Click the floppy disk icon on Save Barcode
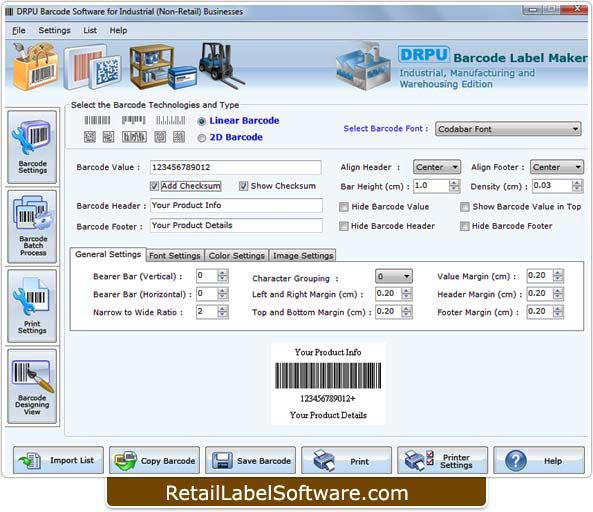The height and width of the screenshot is (512, 593). [x=222, y=460]
